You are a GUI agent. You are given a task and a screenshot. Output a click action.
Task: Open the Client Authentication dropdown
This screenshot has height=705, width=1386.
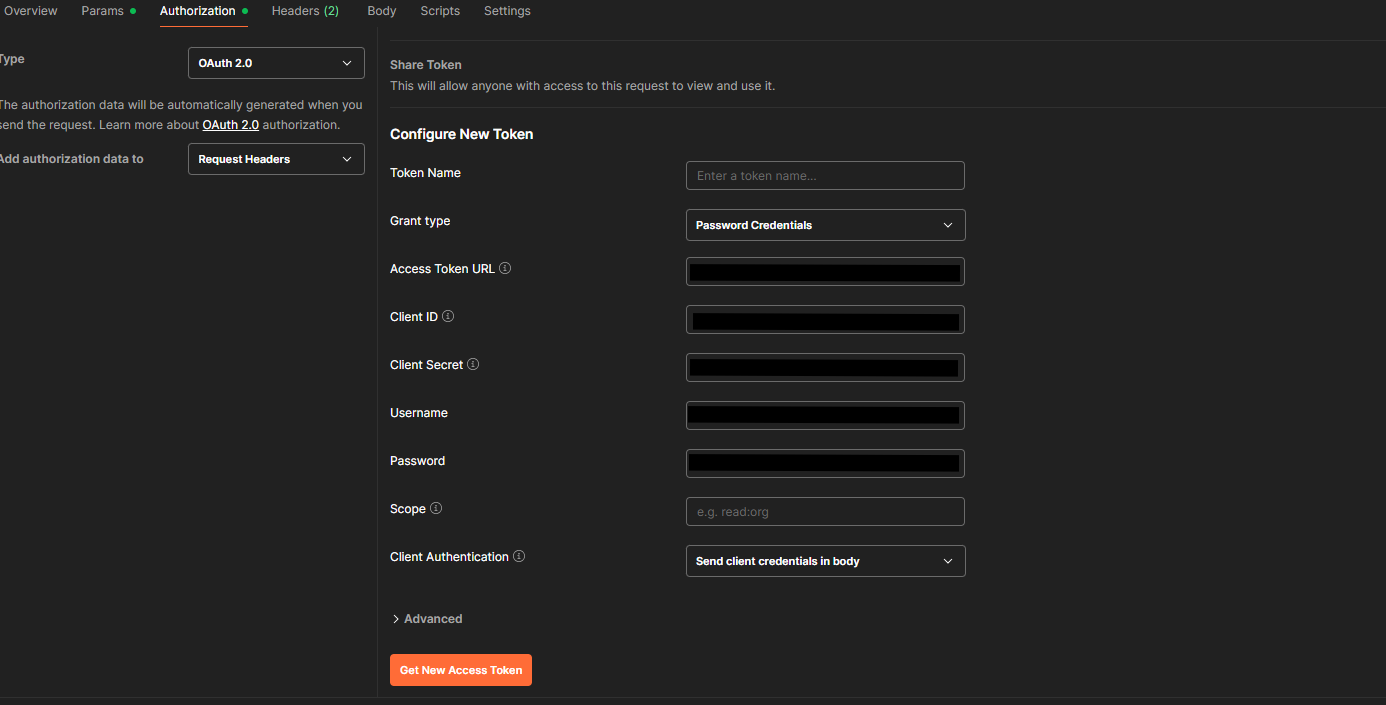825,561
